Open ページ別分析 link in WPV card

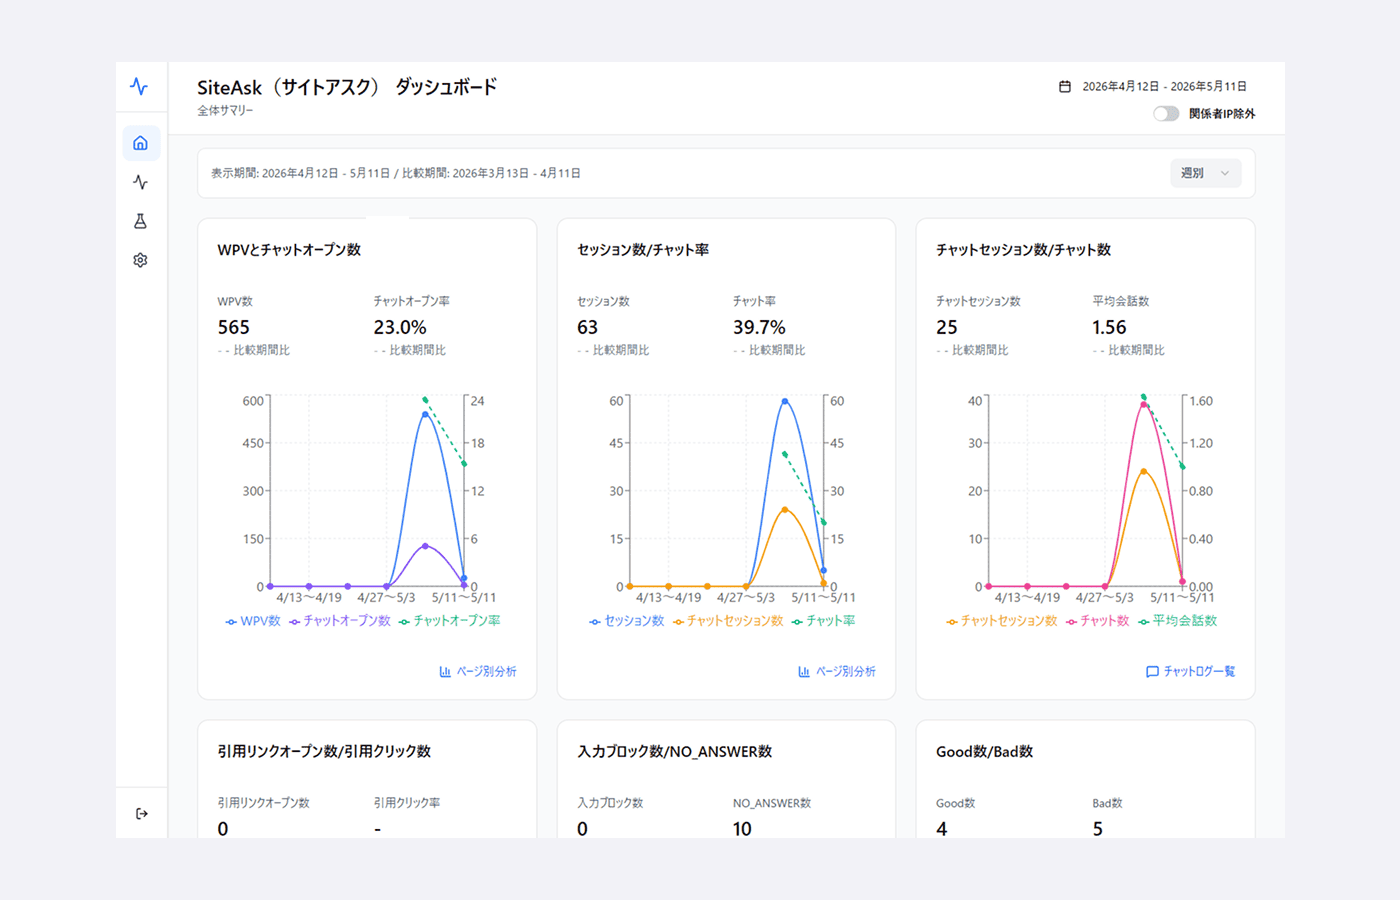[x=478, y=672]
